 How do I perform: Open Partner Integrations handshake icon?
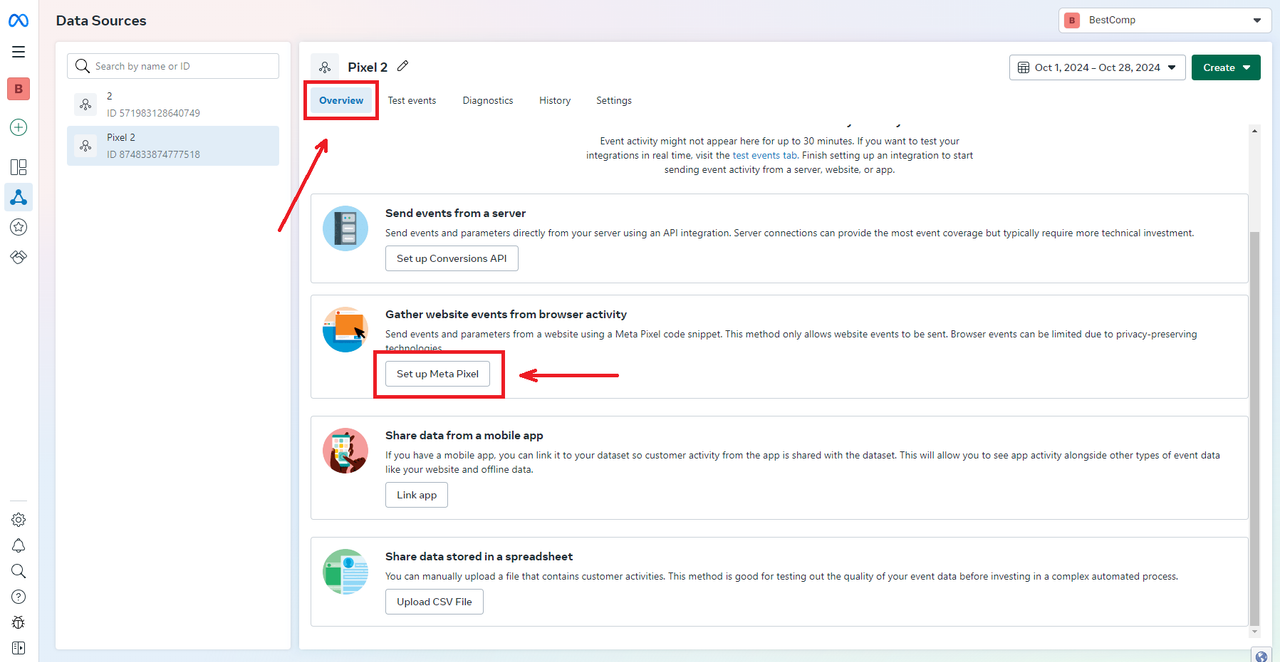[18, 257]
